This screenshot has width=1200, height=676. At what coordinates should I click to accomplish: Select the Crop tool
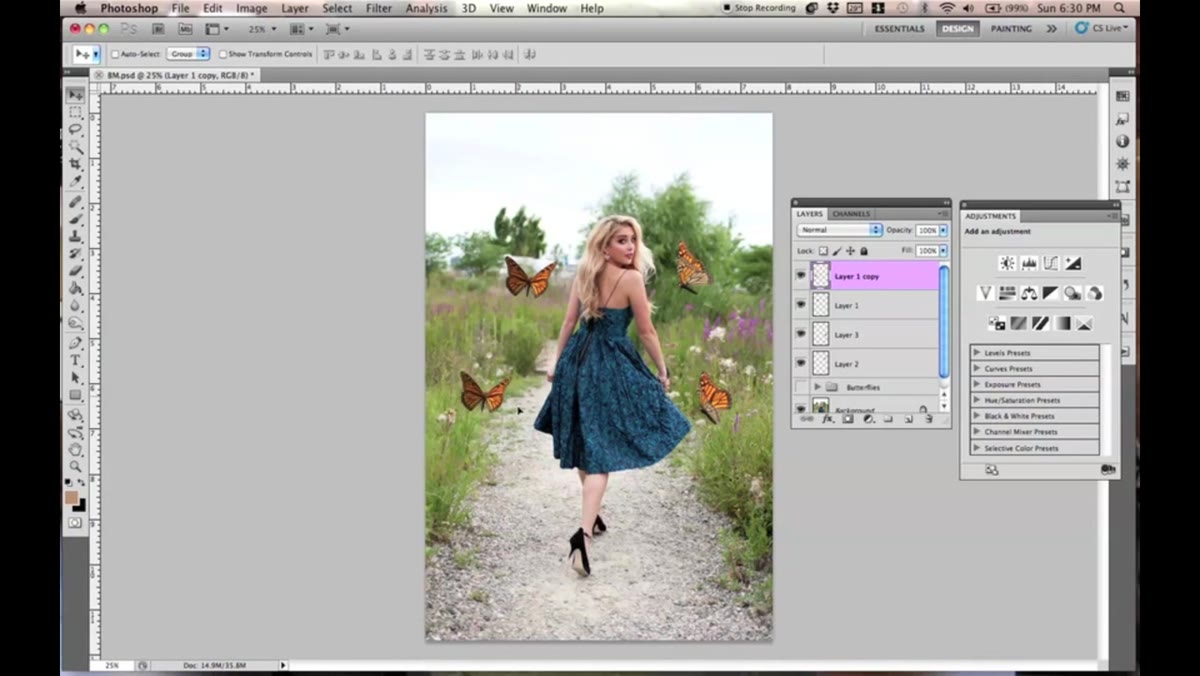tap(75, 164)
